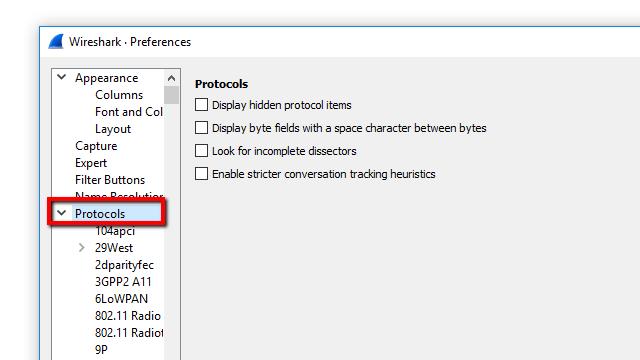Viewport: 640px width, 360px height.
Task: Expand the 29West protocol entry
Action: pyautogui.click(x=82, y=247)
